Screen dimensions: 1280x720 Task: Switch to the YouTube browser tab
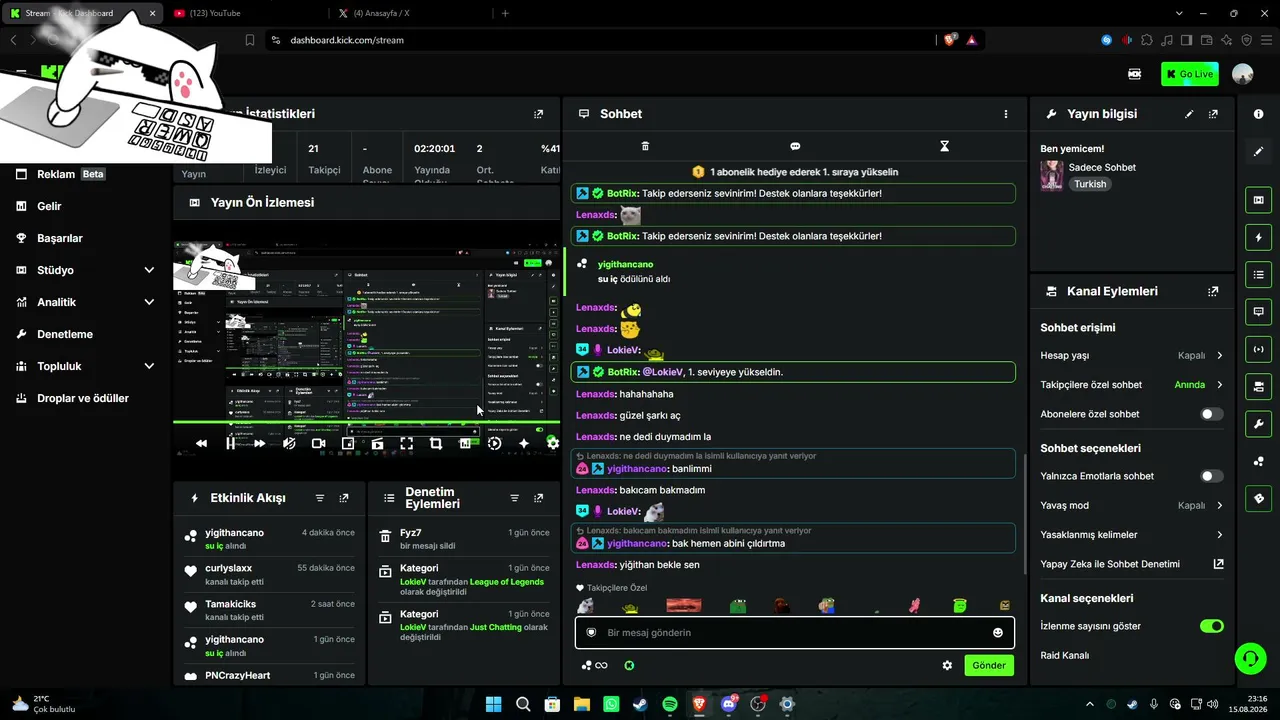245,13
